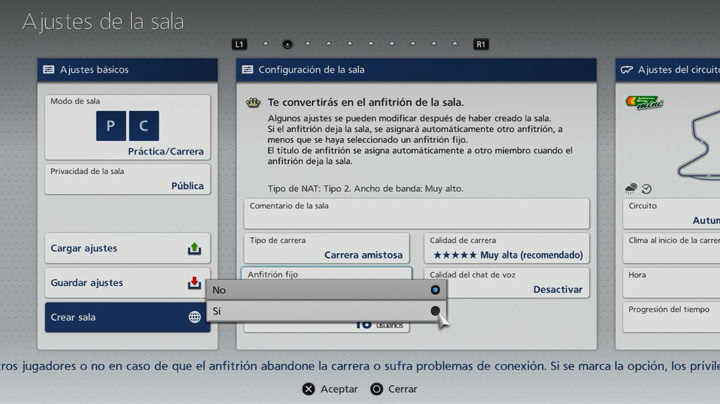Viewport: 720px width, 404px height.
Task: Click the circuit logo badge
Action: click(645, 103)
